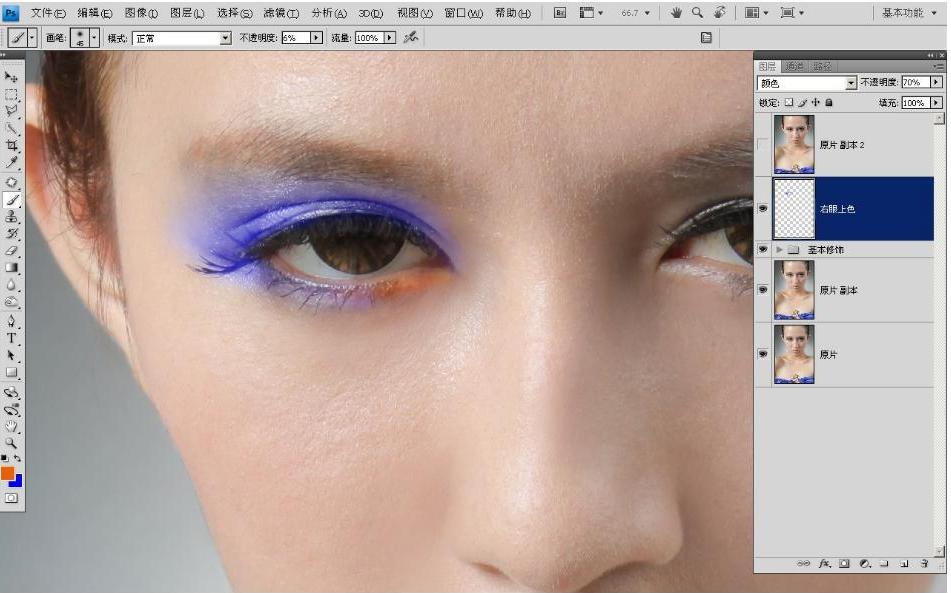The width and height of the screenshot is (951, 593).
Task: Select 原片 副本 2 layer thumbnail
Action: pos(794,145)
